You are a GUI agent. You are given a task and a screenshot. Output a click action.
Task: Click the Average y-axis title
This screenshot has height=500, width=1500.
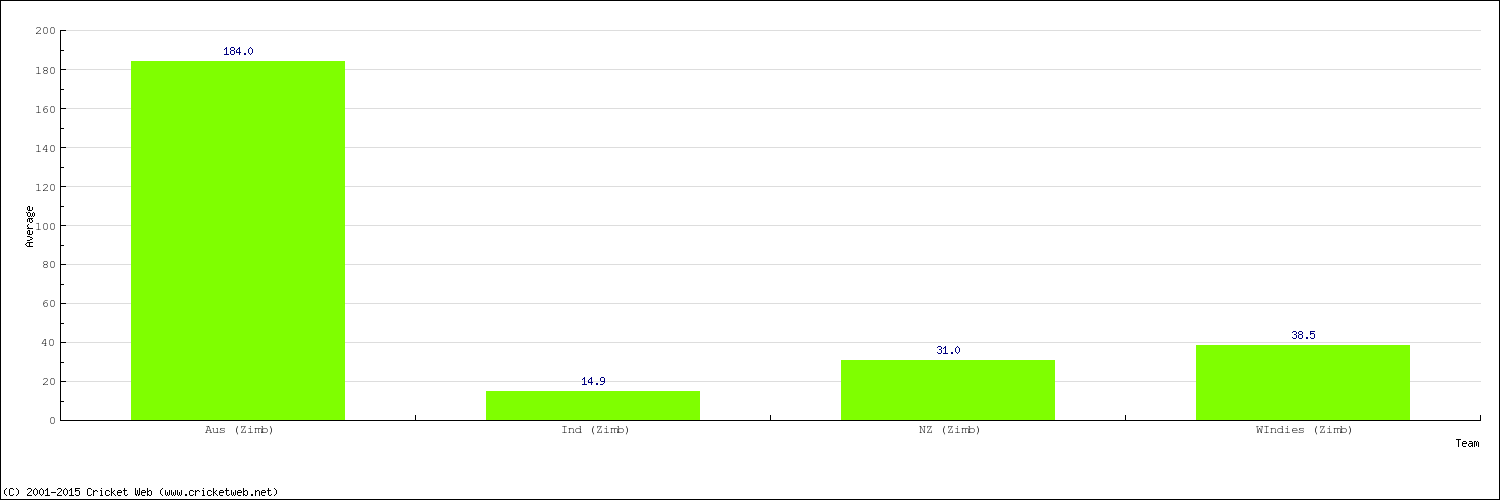pos(30,227)
